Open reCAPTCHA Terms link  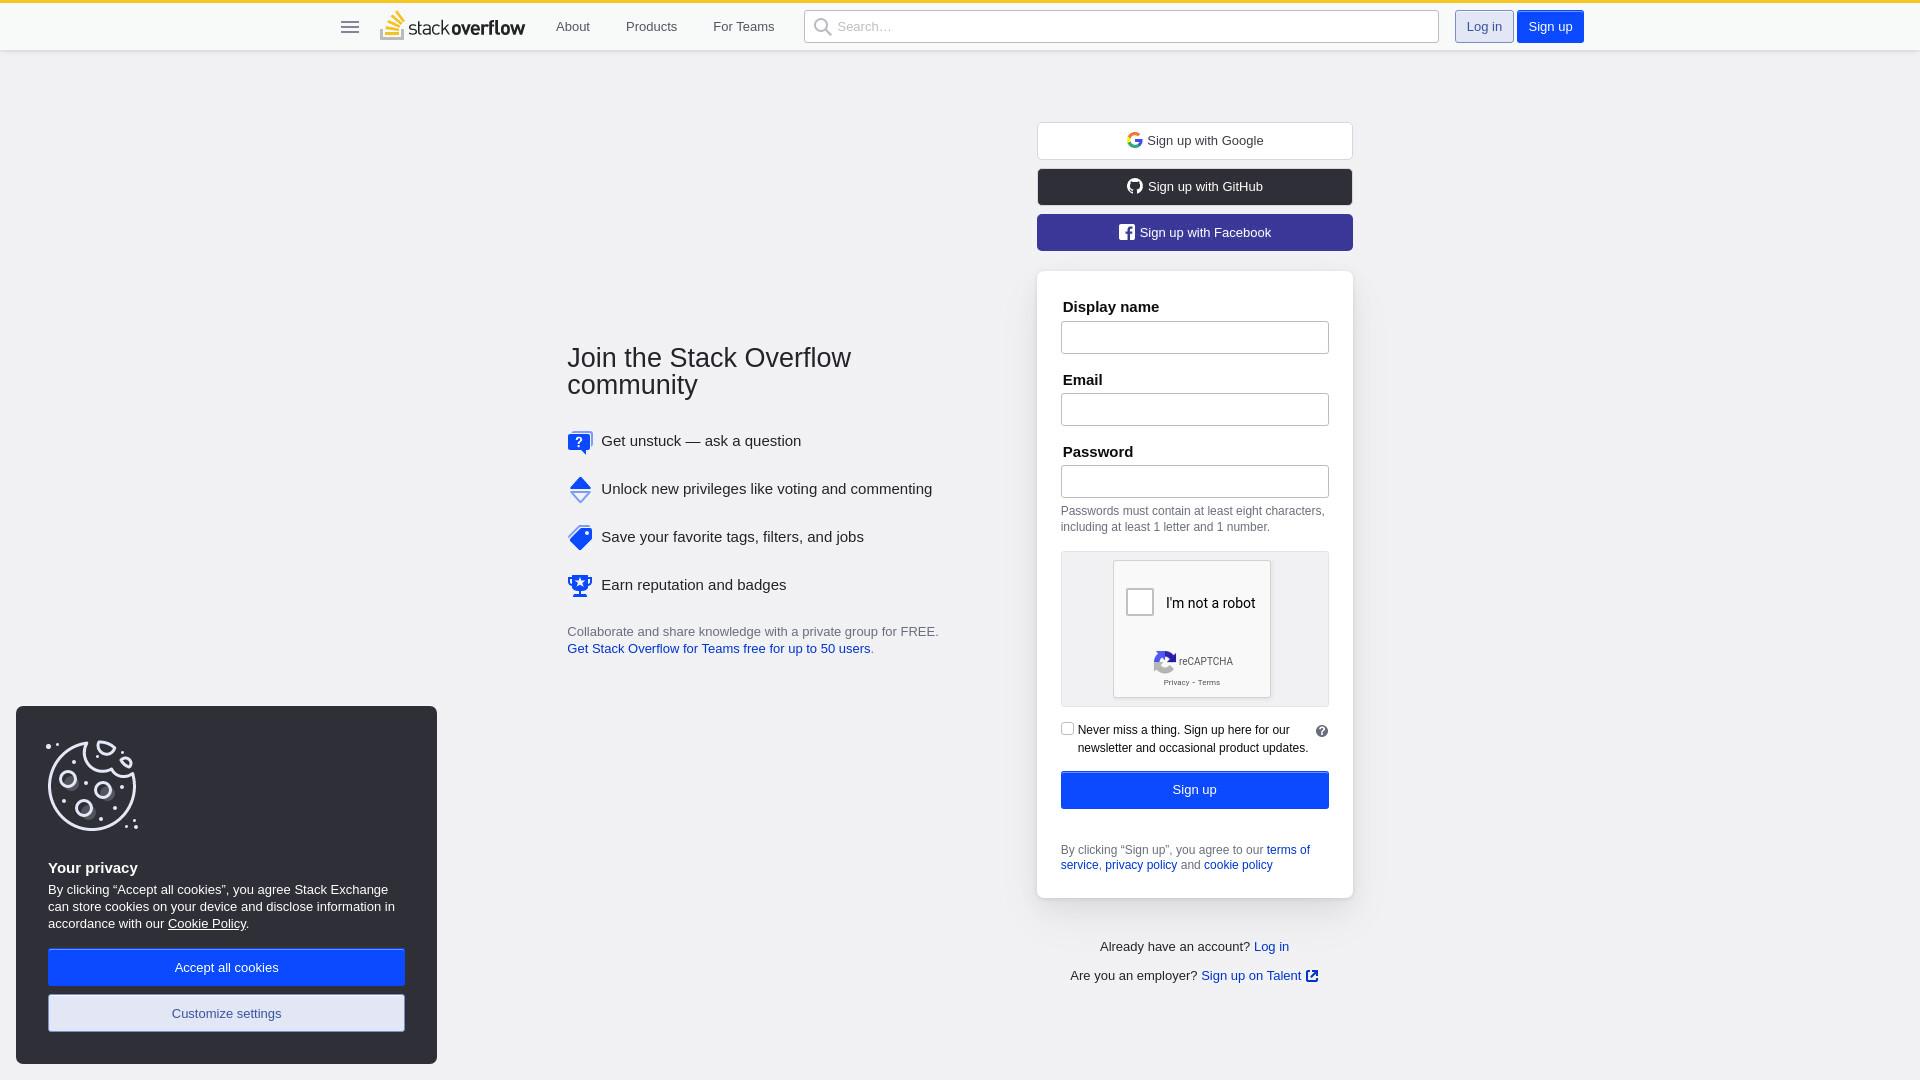coord(1209,683)
